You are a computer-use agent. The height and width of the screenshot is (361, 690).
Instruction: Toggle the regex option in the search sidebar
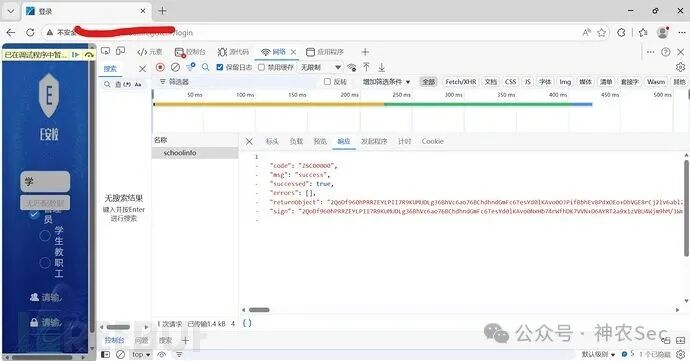coord(127,84)
